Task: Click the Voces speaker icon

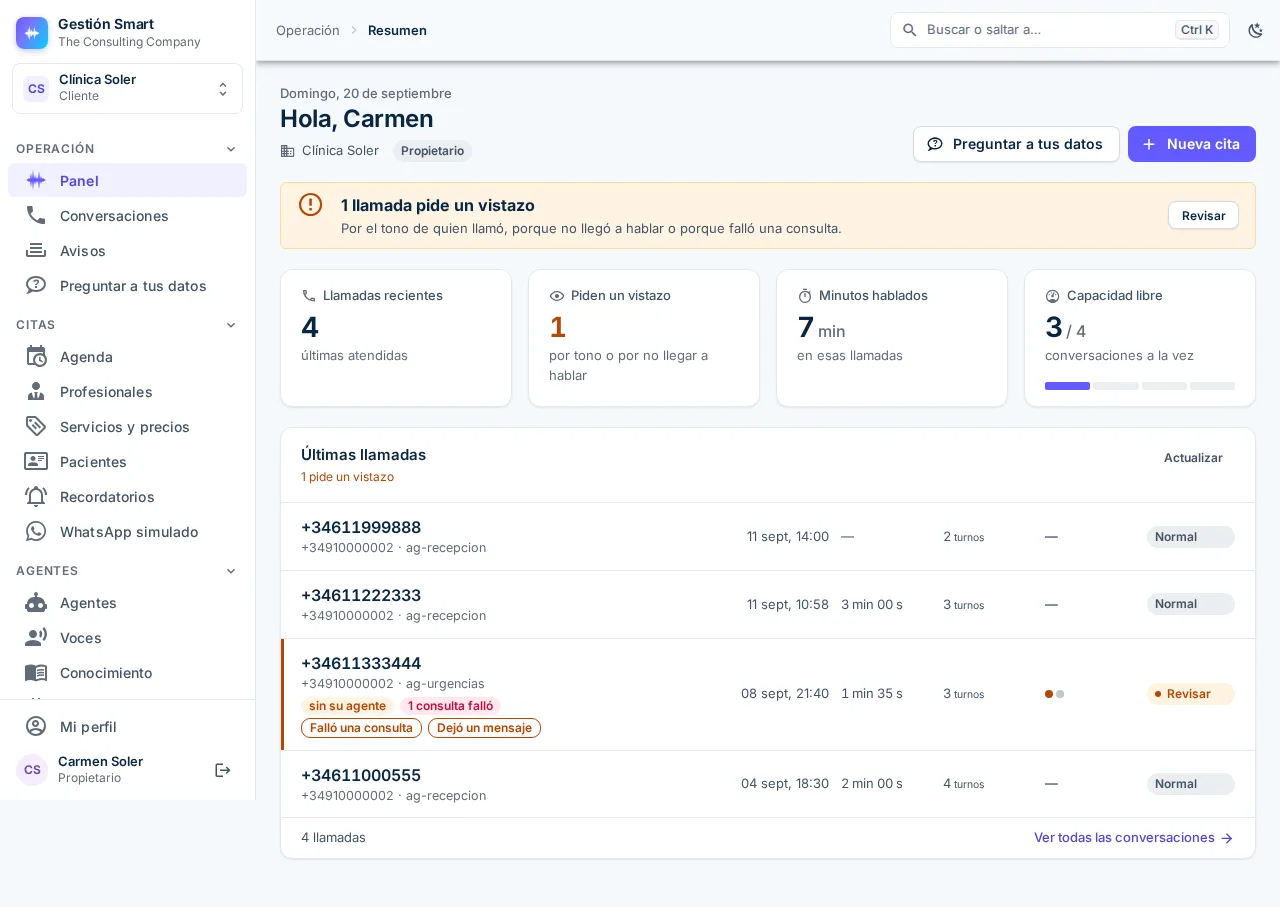Action: pos(36,637)
